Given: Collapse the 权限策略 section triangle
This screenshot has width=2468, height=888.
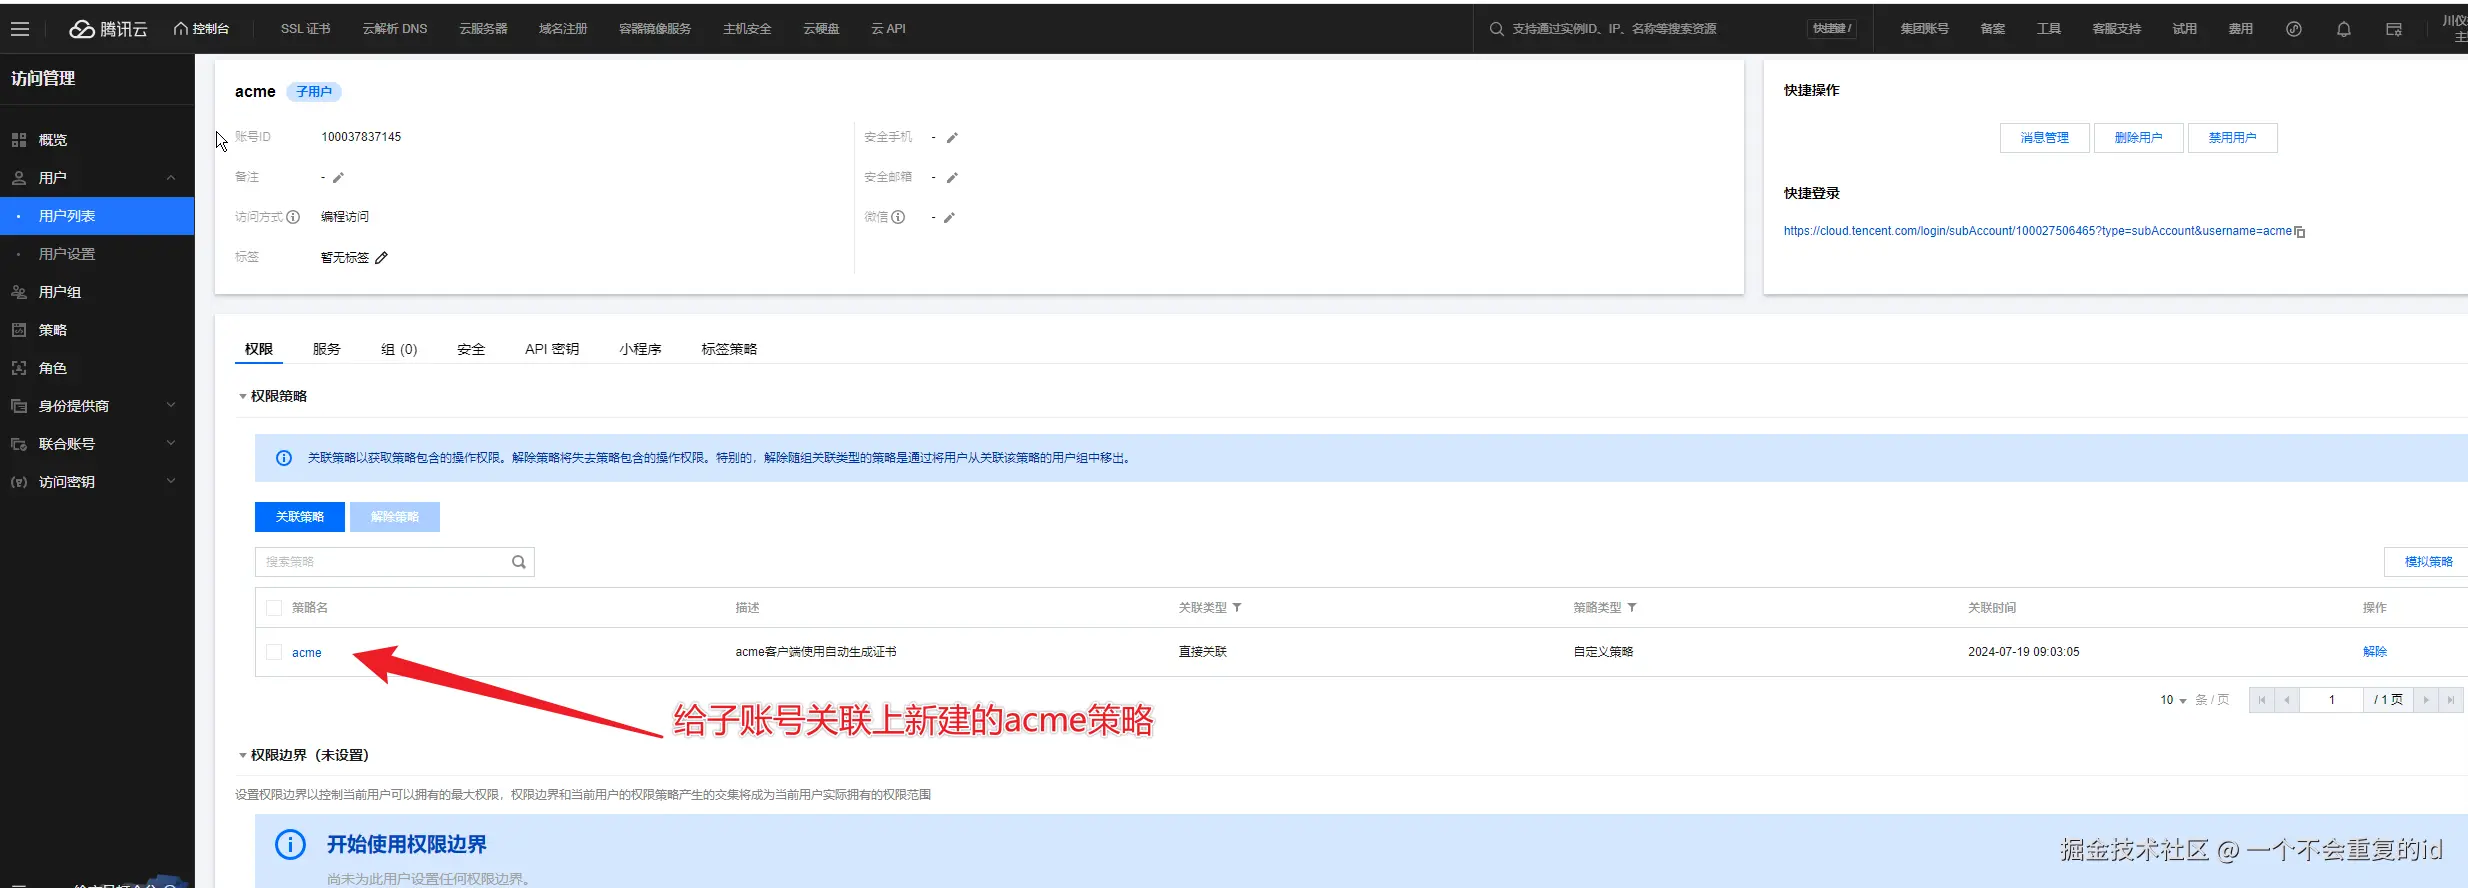Looking at the screenshot, I should (x=243, y=397).
